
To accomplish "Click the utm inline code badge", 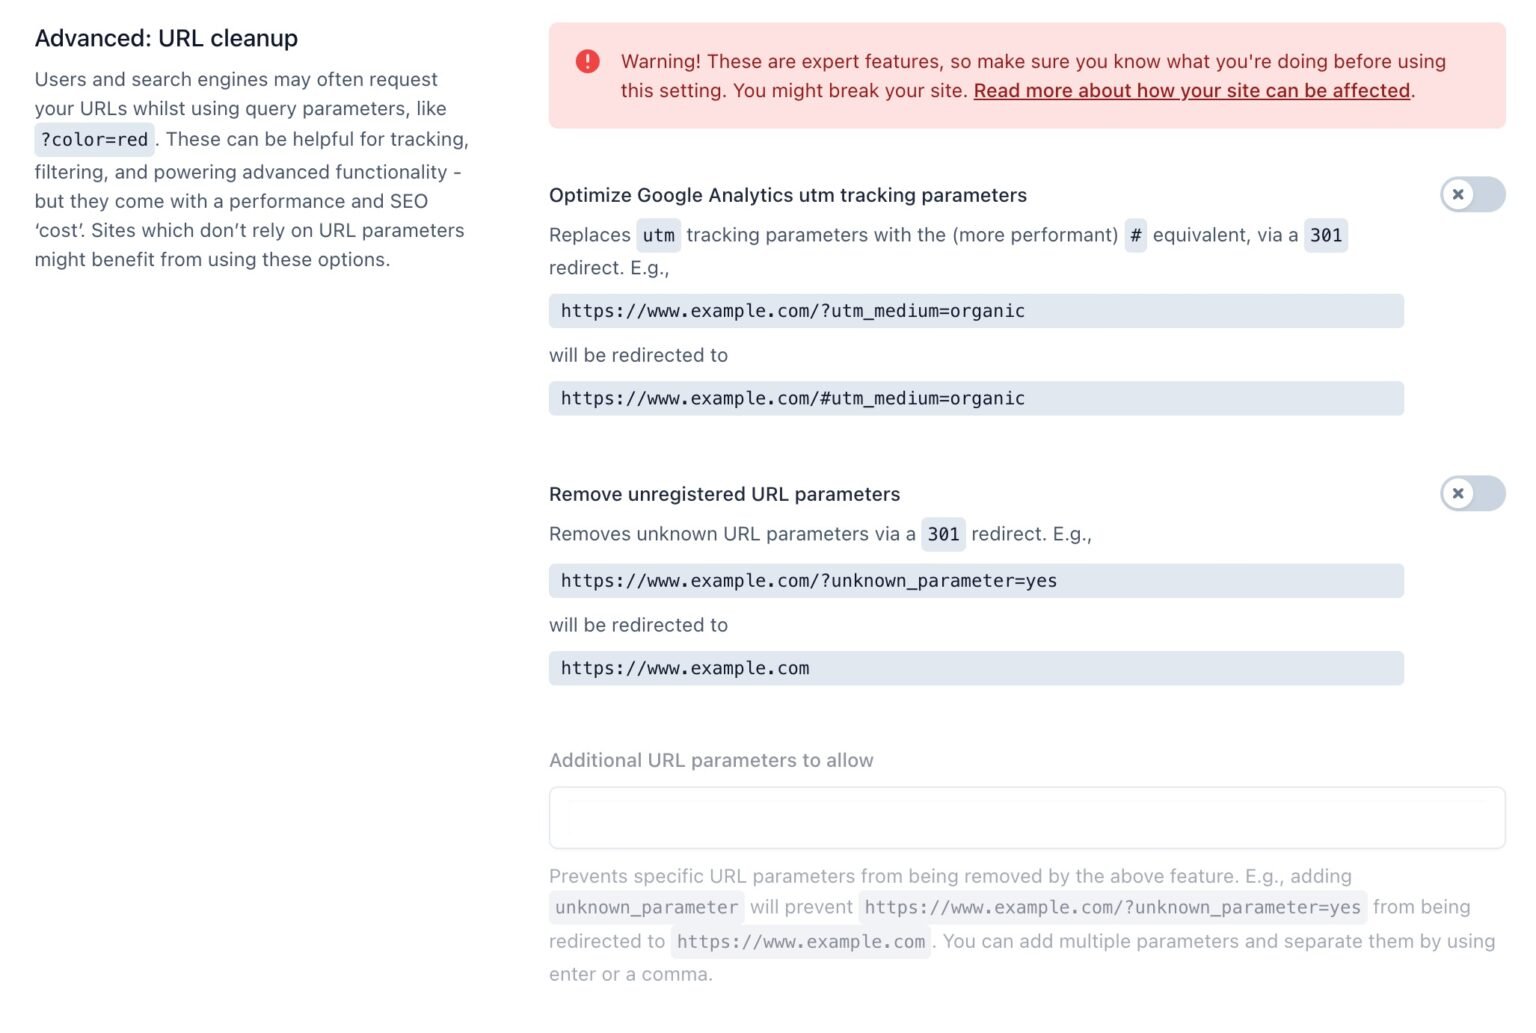I will pos(659,235).
